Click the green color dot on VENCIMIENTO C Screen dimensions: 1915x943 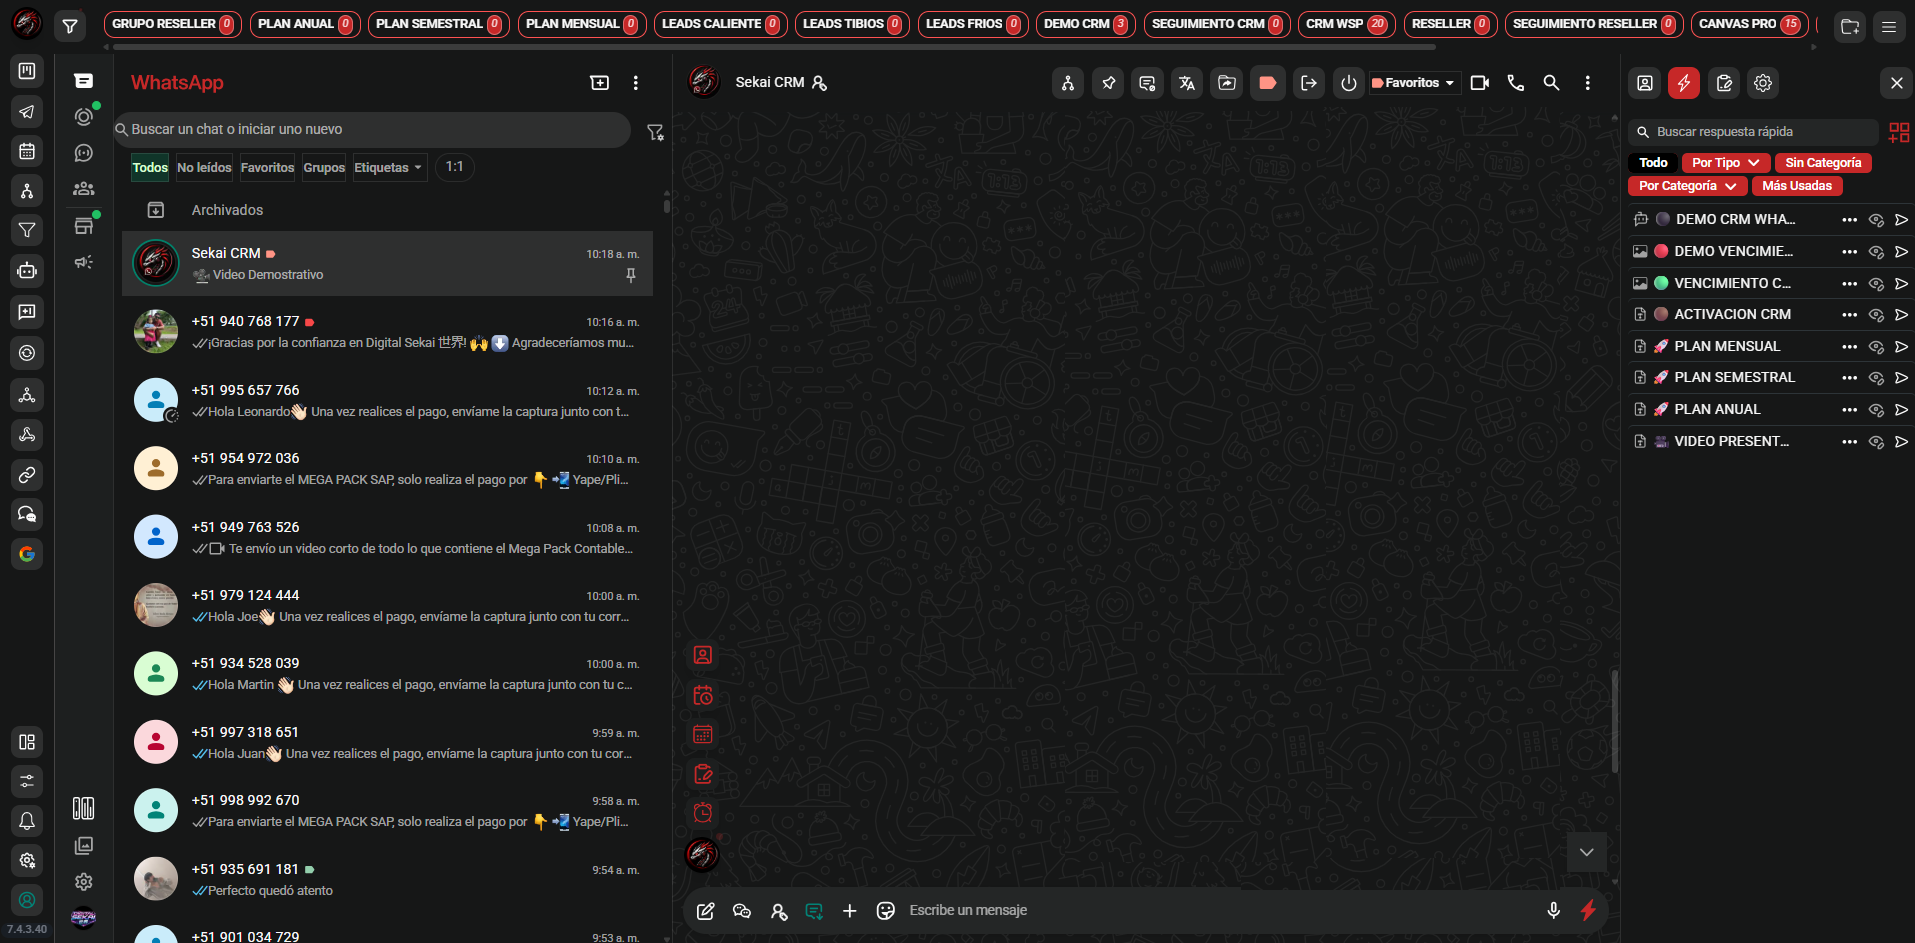point(1661,283)
